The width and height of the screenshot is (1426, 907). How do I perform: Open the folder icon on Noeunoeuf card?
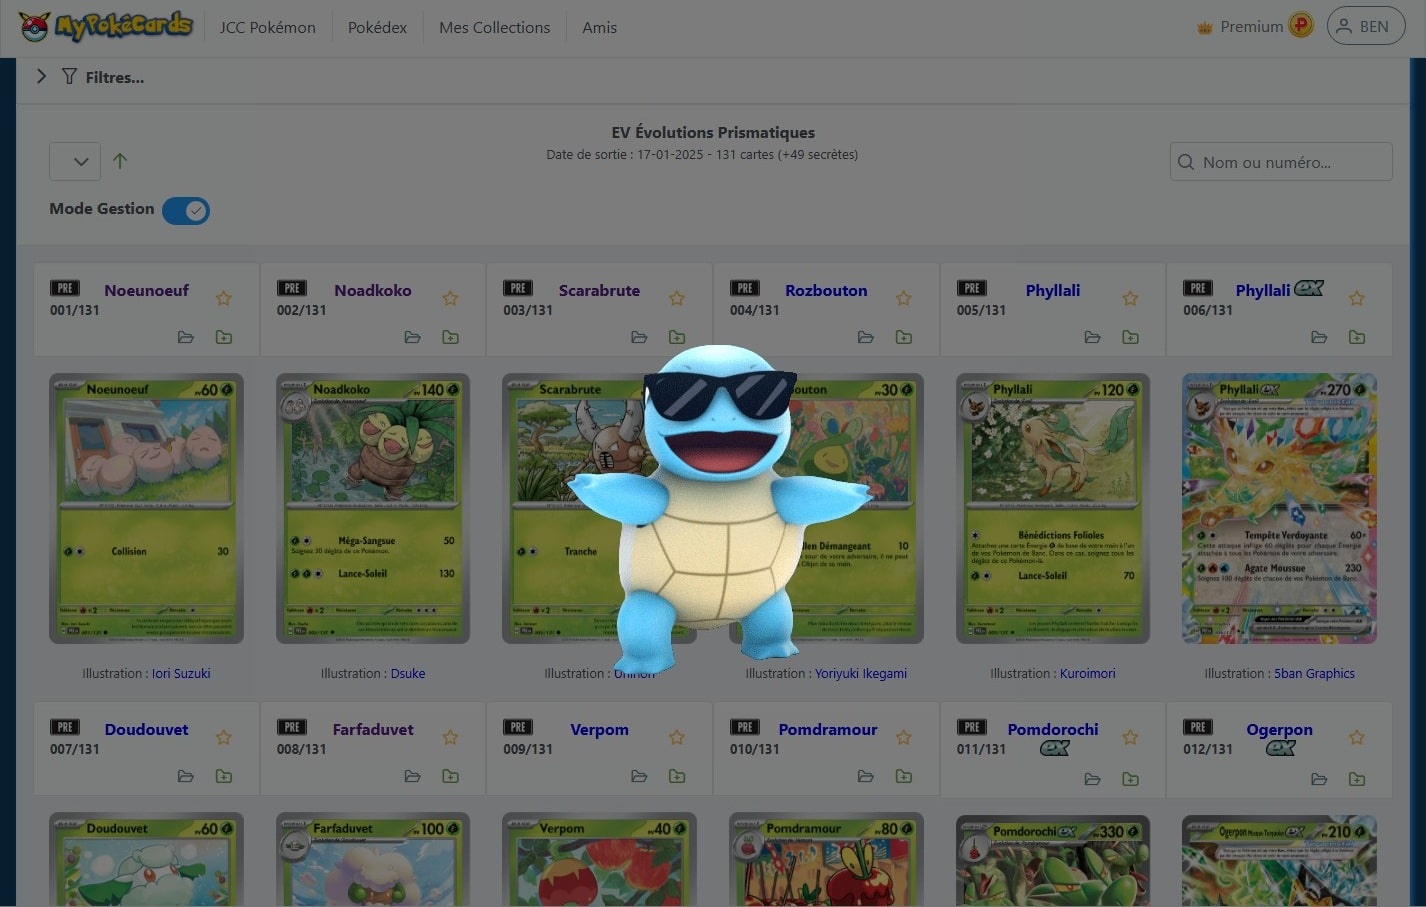tap(186, 337)
